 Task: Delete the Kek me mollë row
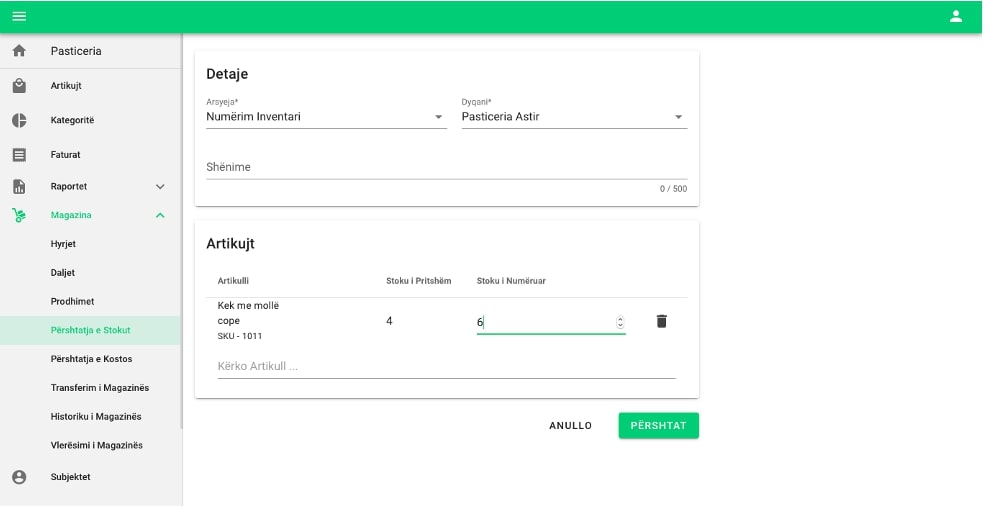661,321
